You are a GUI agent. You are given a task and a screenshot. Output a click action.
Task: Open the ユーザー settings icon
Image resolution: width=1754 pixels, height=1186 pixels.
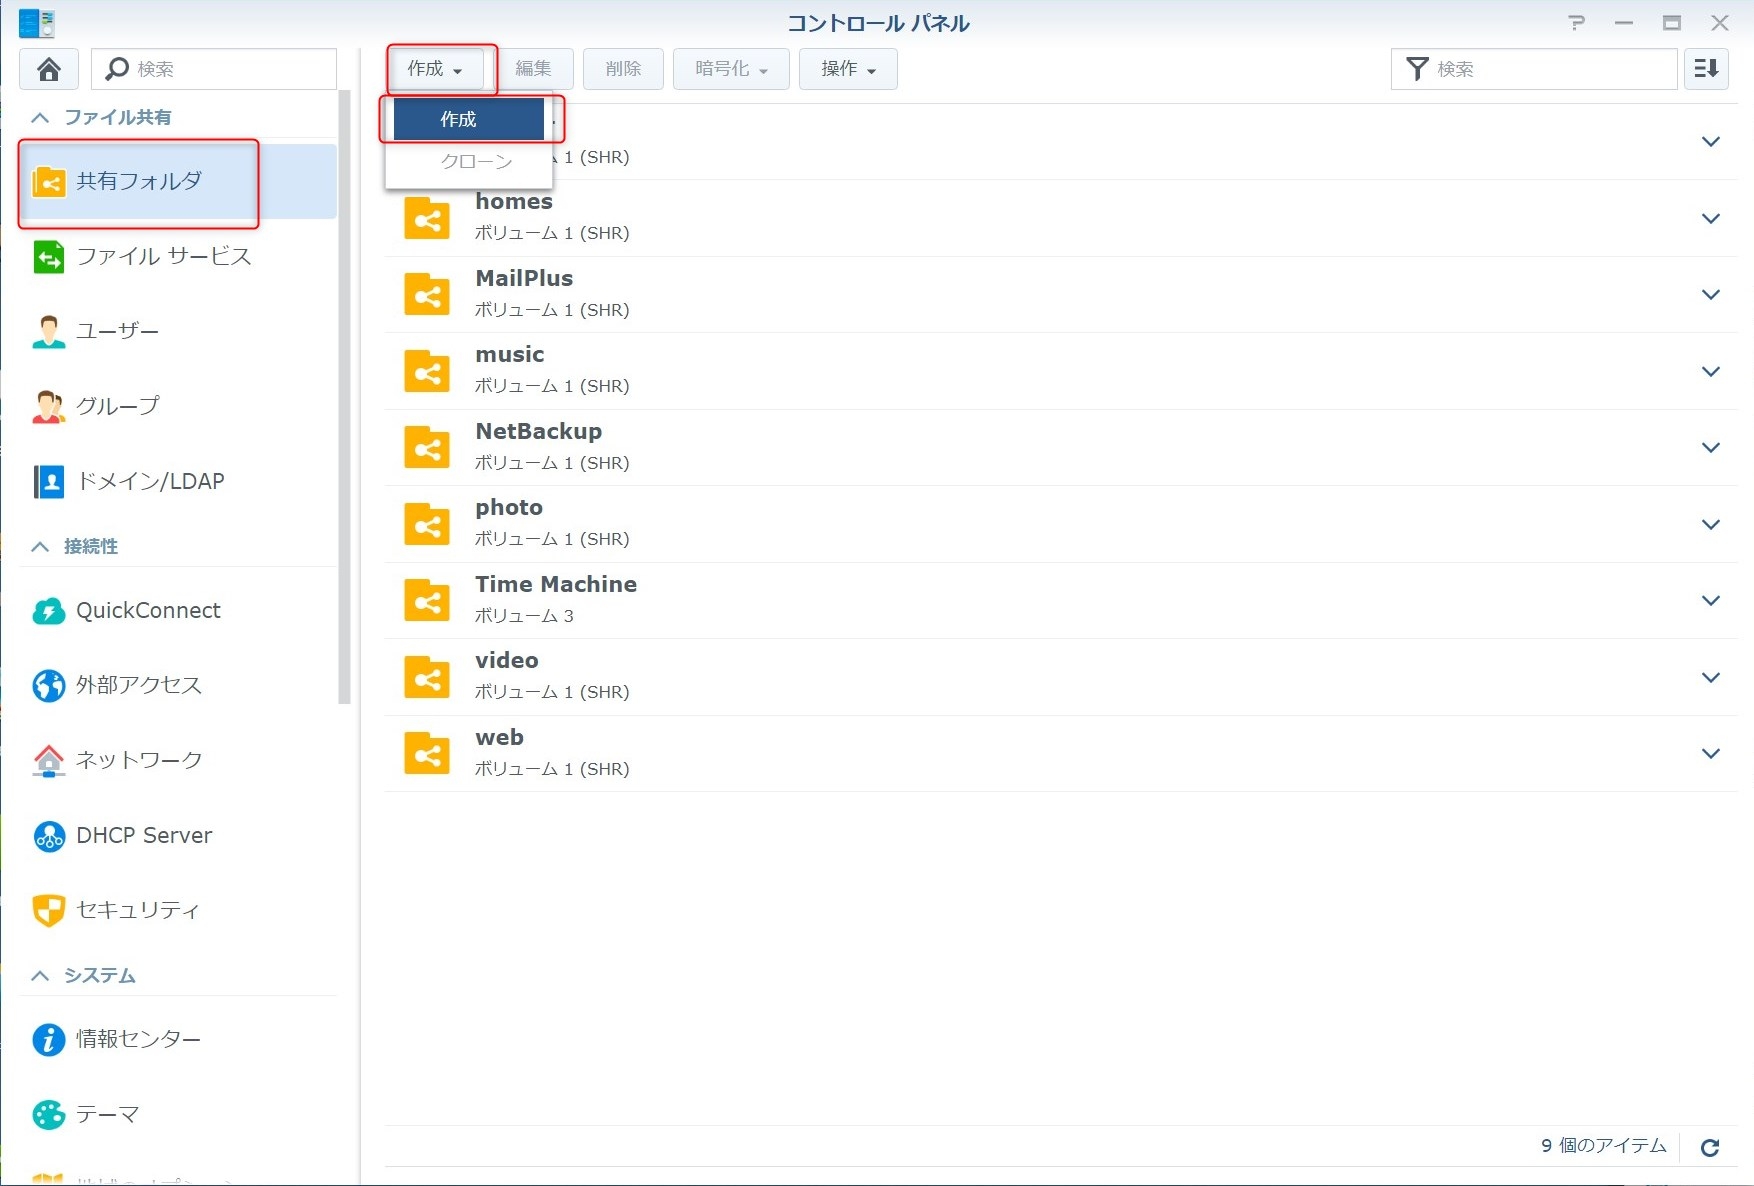[48, 332]
